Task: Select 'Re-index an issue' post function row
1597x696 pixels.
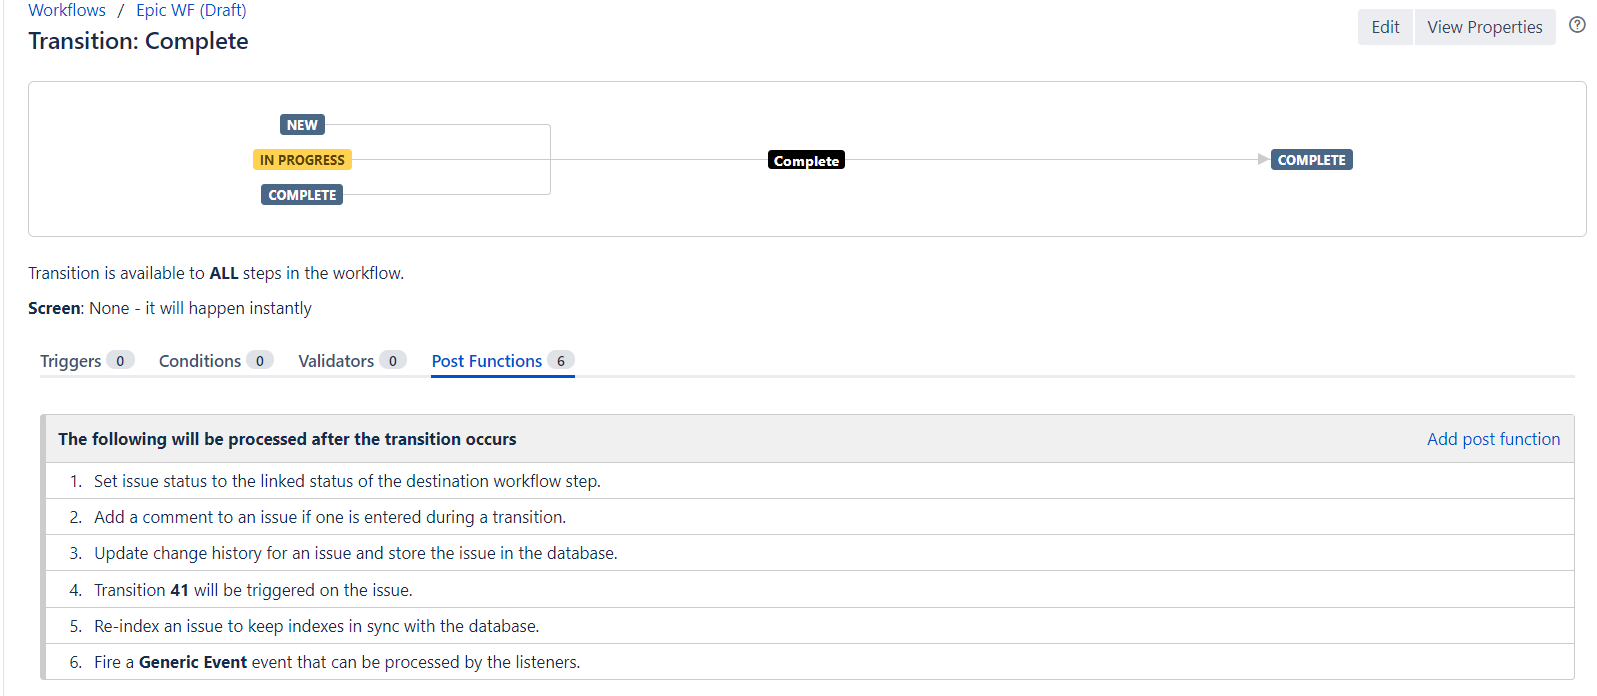Action: click(x=809, y=626)
